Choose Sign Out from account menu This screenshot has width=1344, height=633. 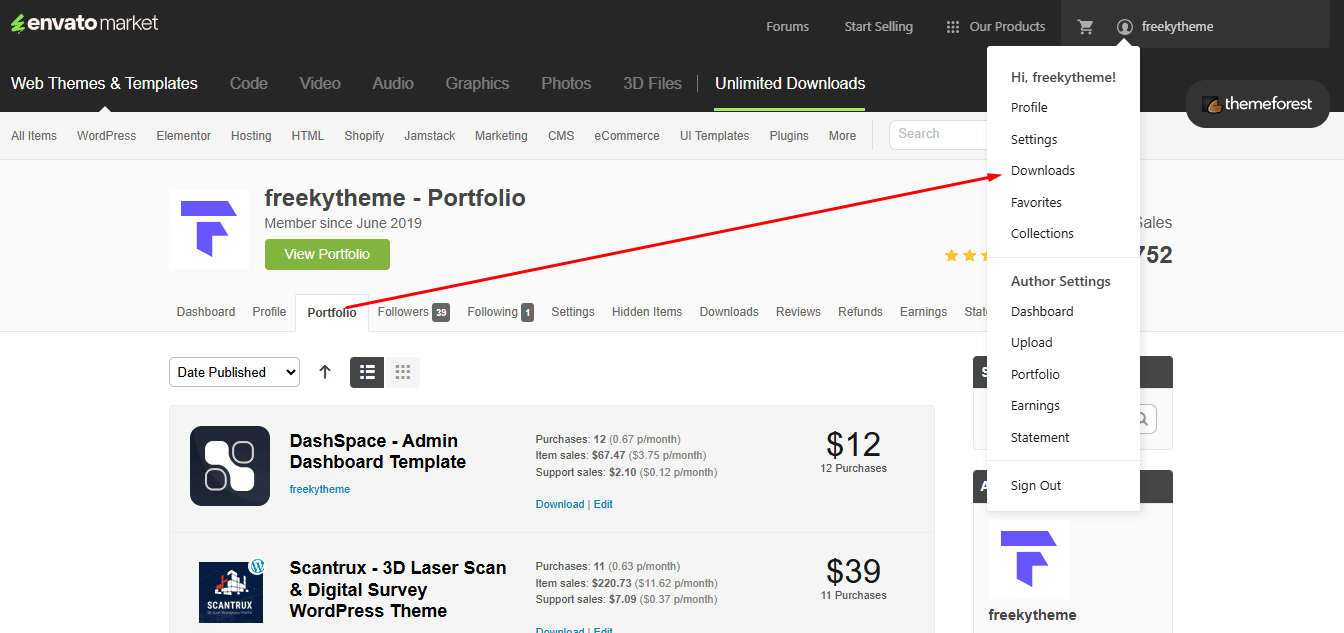[x=1036, y=486]
